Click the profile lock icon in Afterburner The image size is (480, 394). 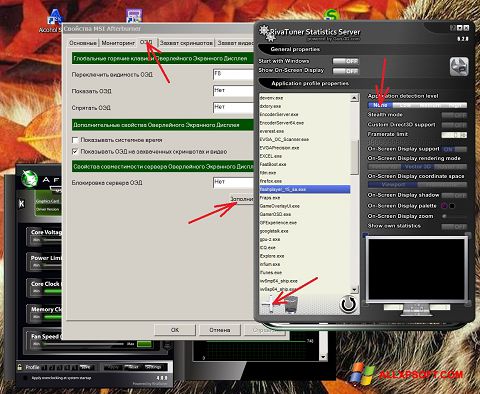tap(19, 367)
